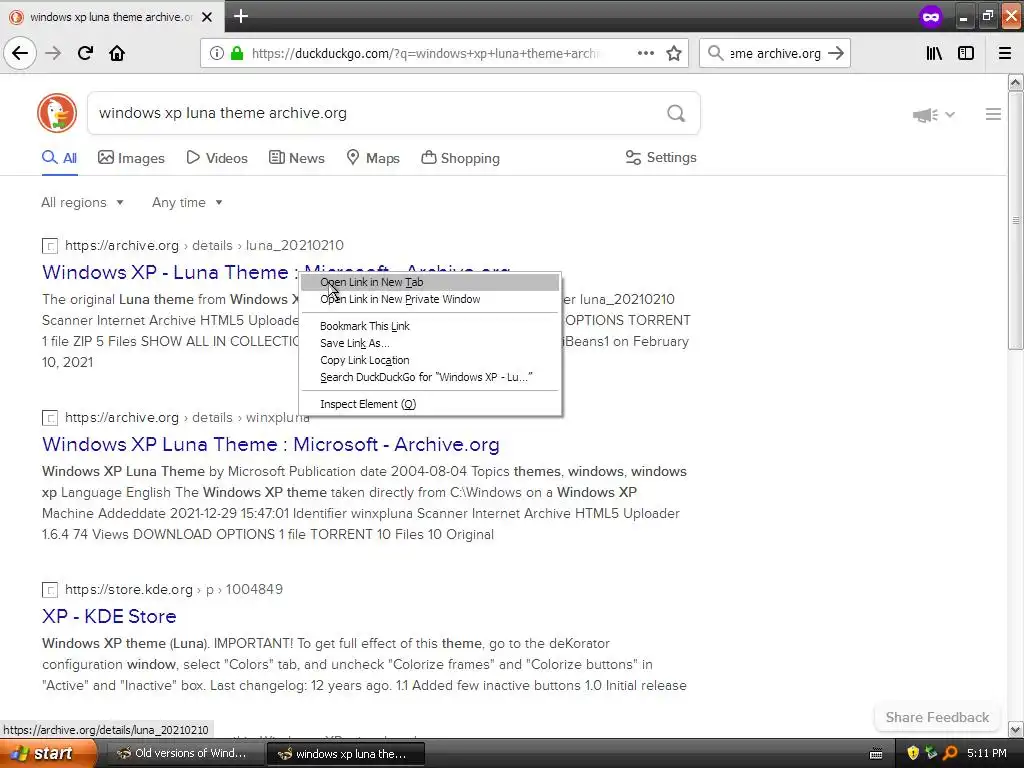Click the orange magnifier tray icon

click(950, 753)
